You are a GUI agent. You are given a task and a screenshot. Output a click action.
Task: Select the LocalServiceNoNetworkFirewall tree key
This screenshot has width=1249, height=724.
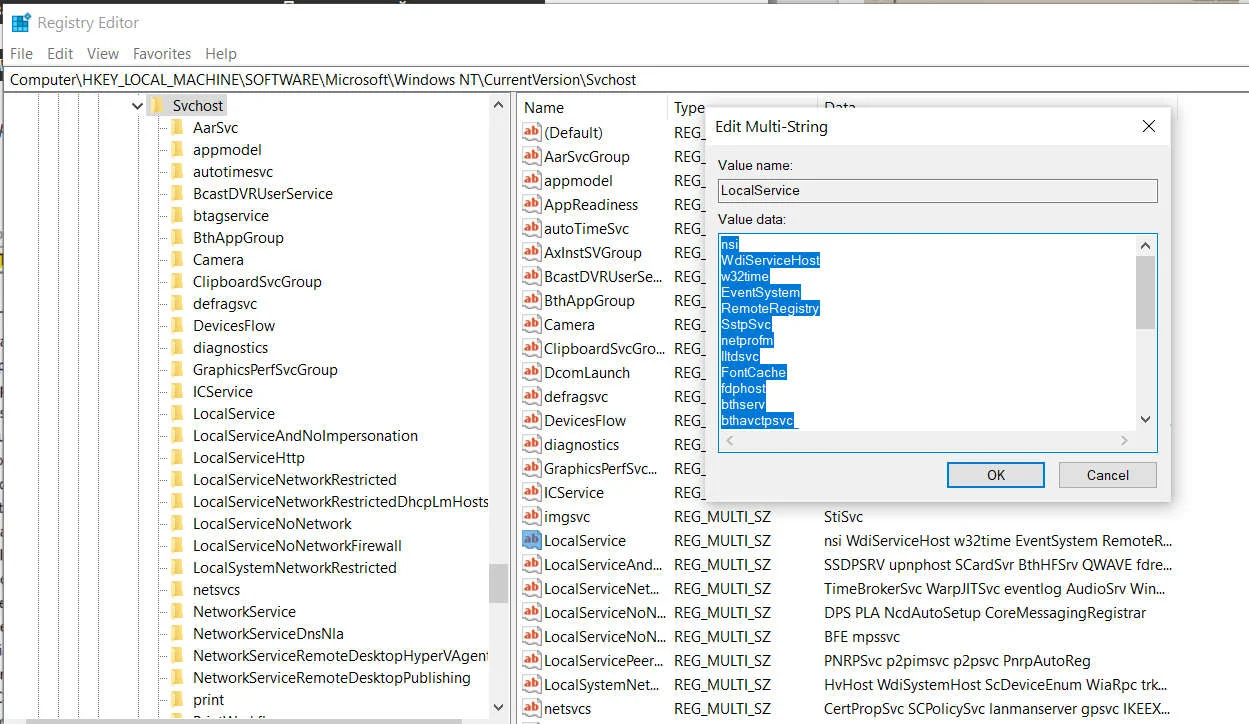point(297,545)
